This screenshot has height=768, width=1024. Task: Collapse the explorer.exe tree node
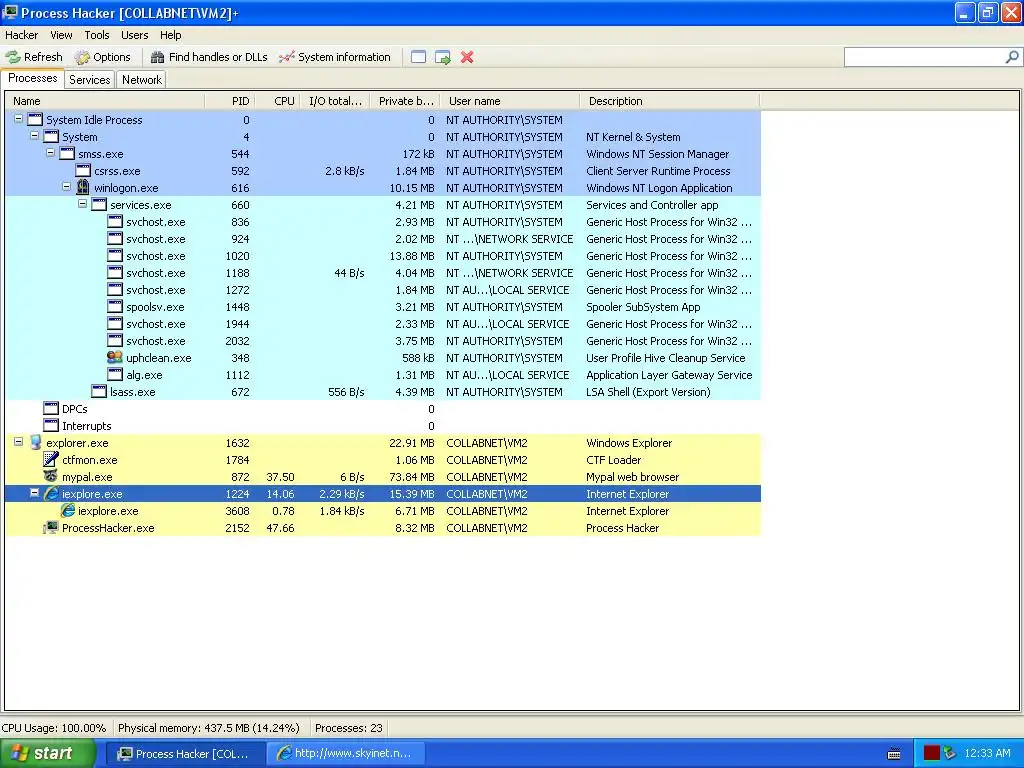(19, 441)
